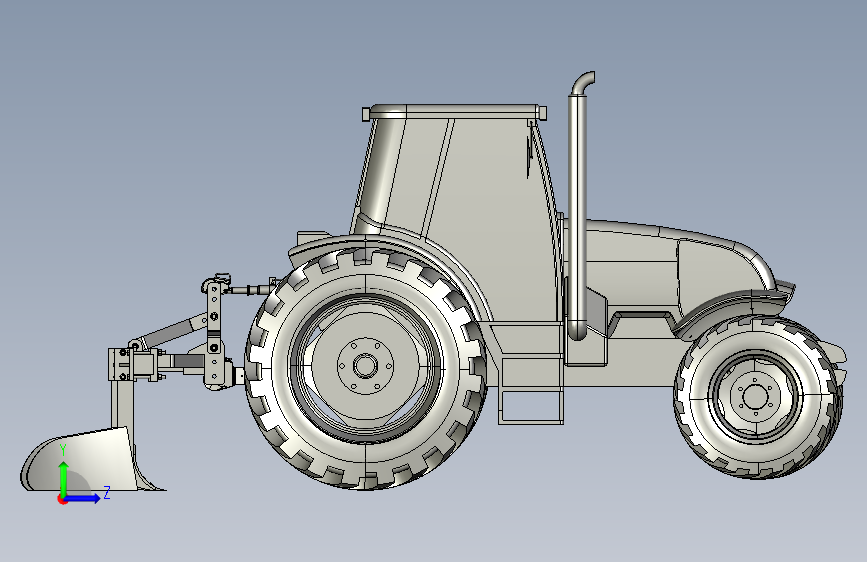This screenshot has height=562, width=867.
Task: Click the green Y axis arrow of the triad
Action: tap(64, 477)
